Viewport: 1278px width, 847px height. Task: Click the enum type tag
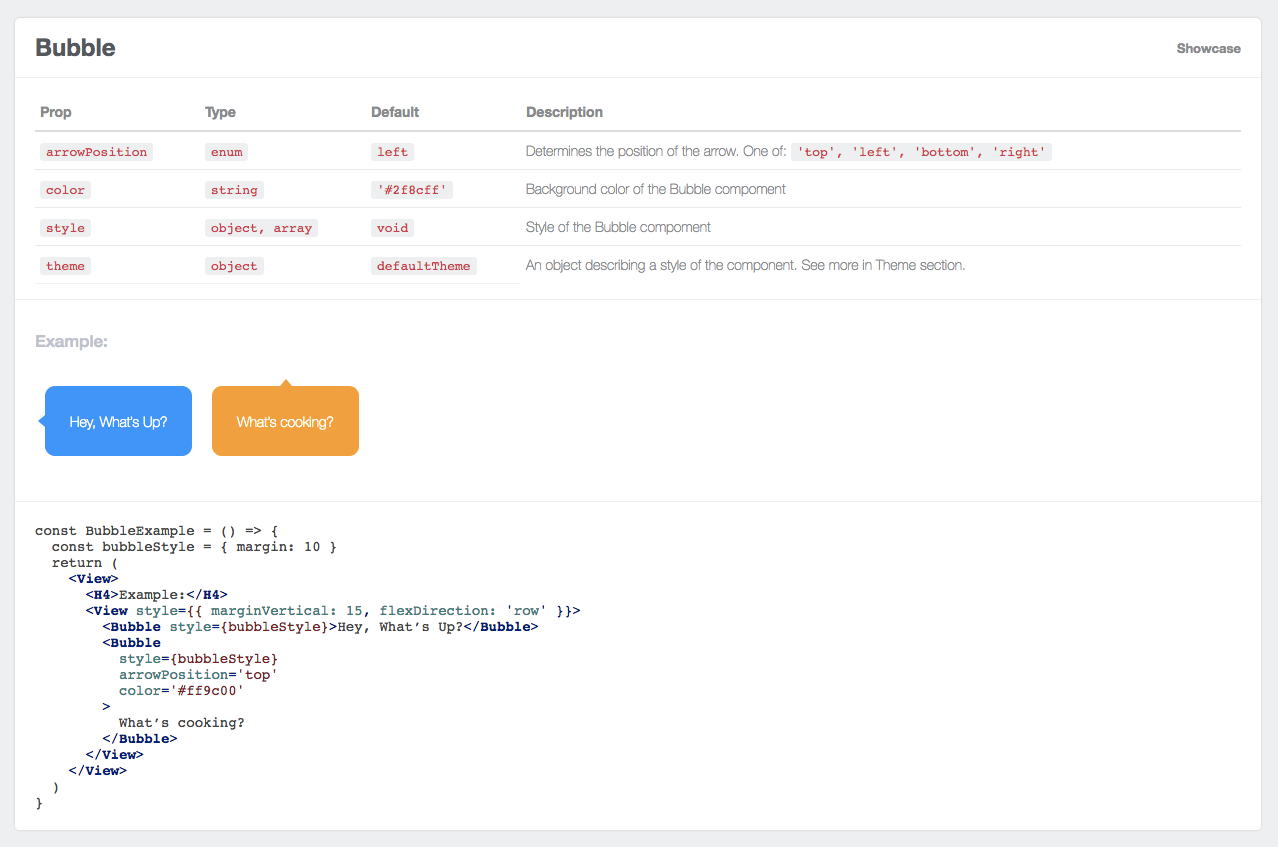[x=226, y=152]
